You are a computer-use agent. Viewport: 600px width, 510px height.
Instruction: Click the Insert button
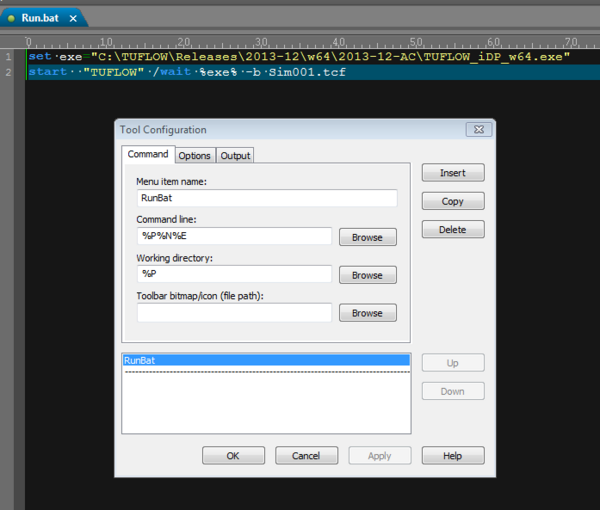coord(452,173)
